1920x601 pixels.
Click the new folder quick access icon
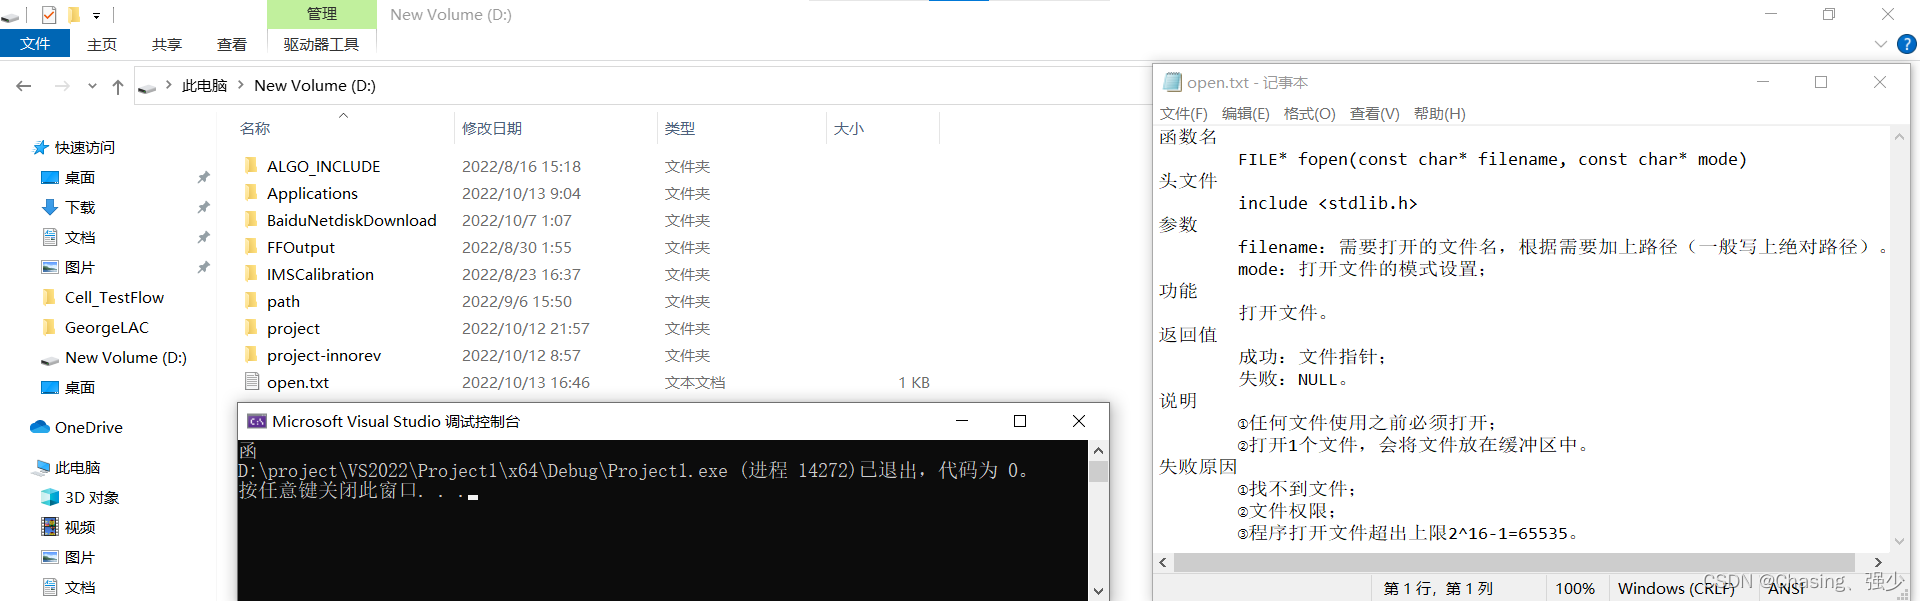click(73, 14)
